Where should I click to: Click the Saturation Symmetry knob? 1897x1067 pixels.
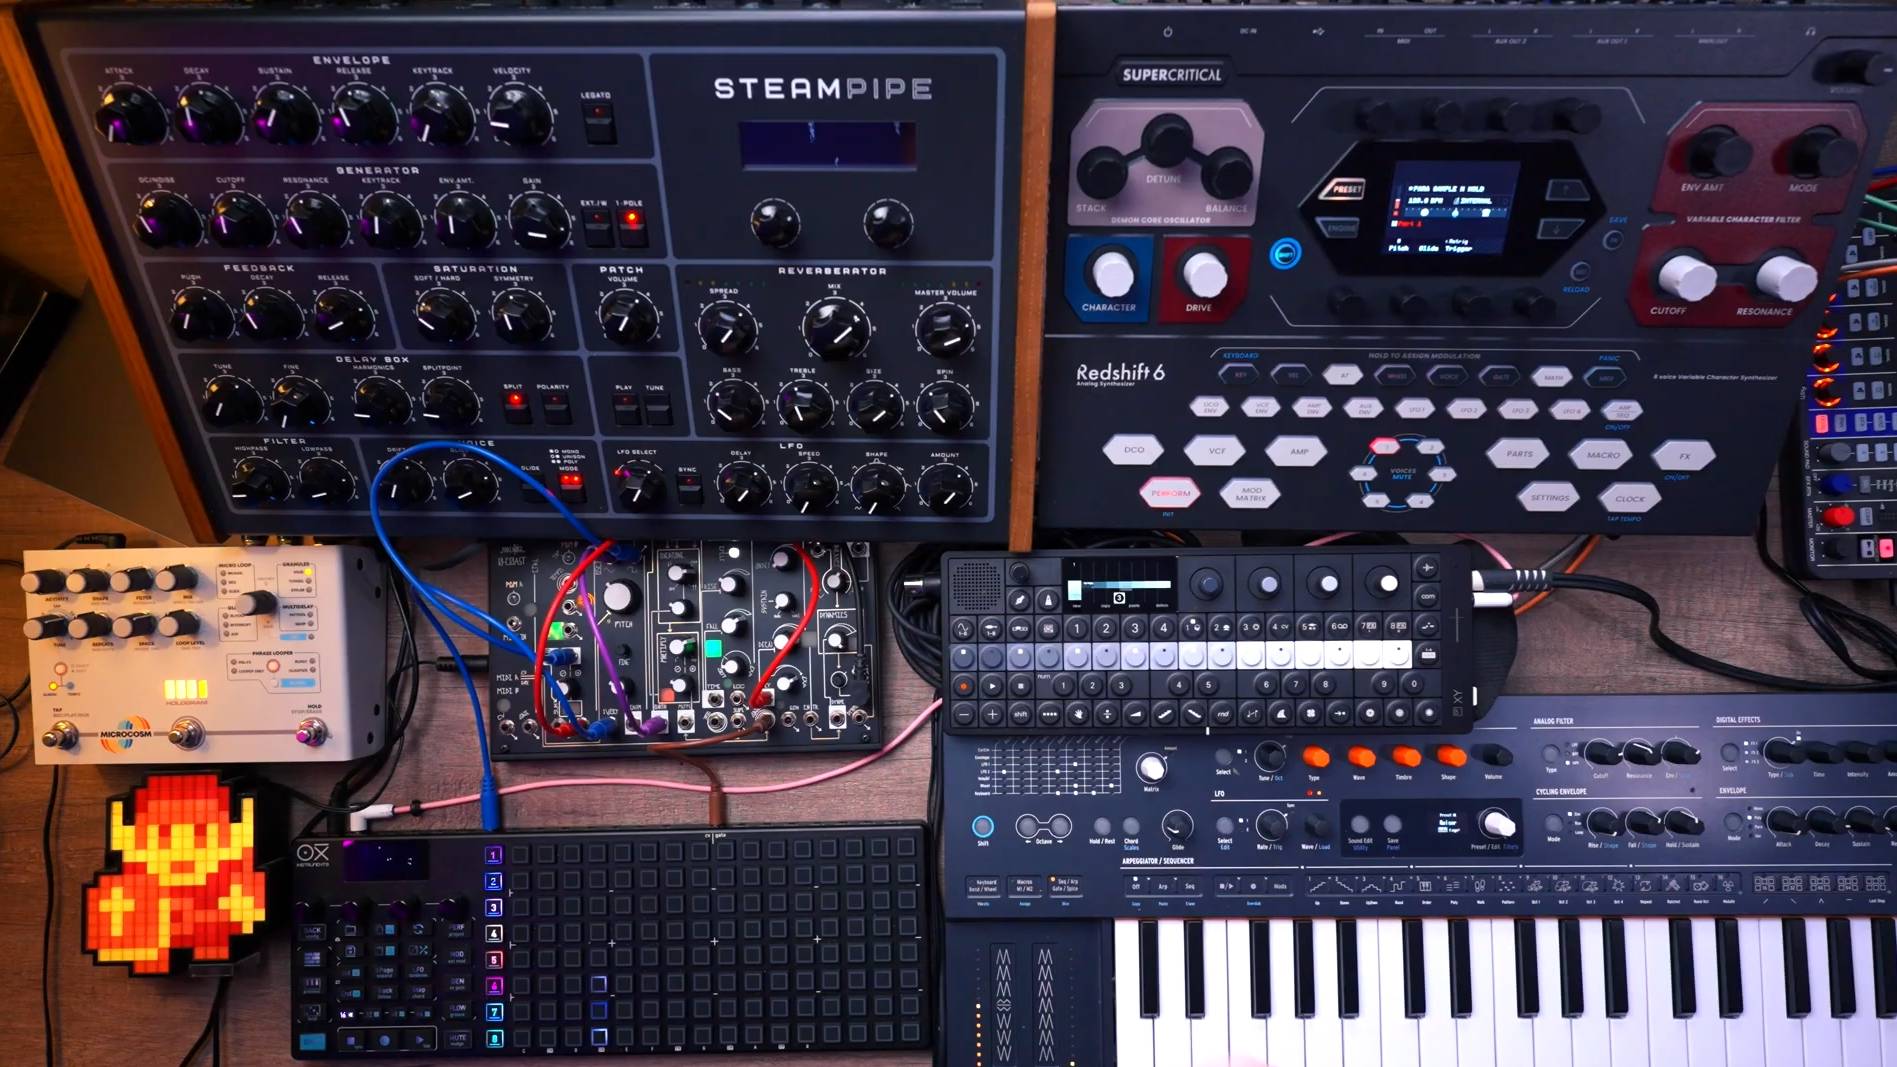[520, 315]
